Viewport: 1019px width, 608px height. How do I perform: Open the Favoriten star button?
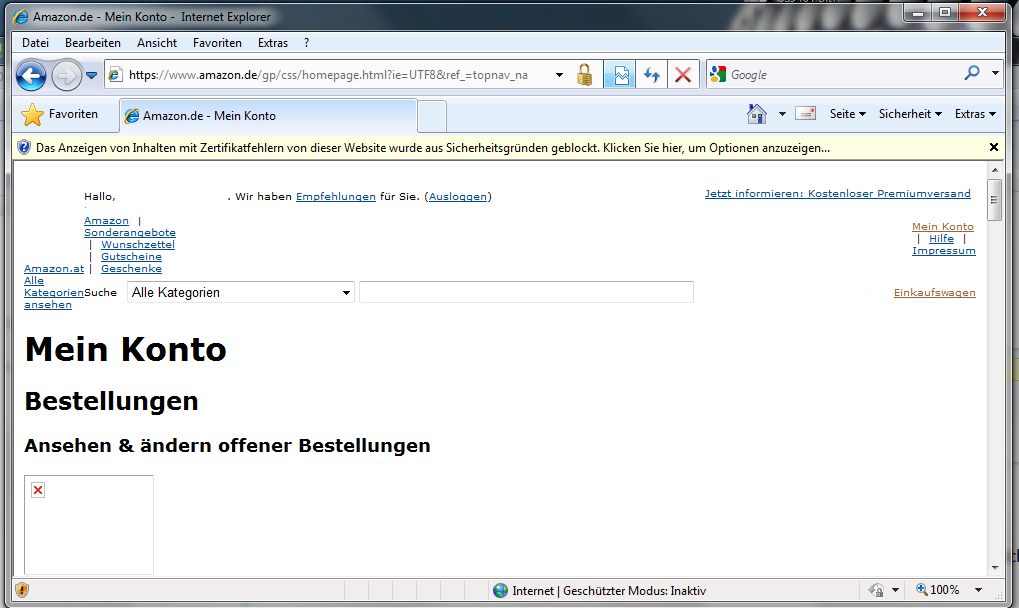click(x=59, y=114)
